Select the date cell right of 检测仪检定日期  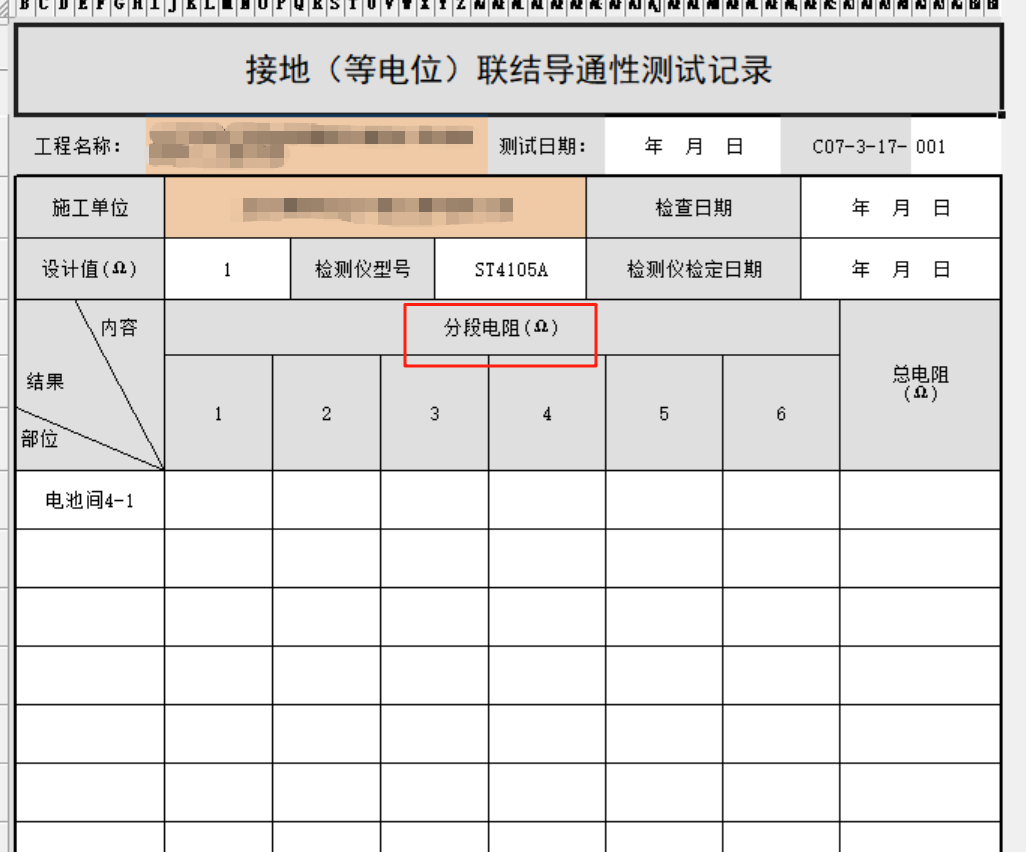(x=901, y=269)
